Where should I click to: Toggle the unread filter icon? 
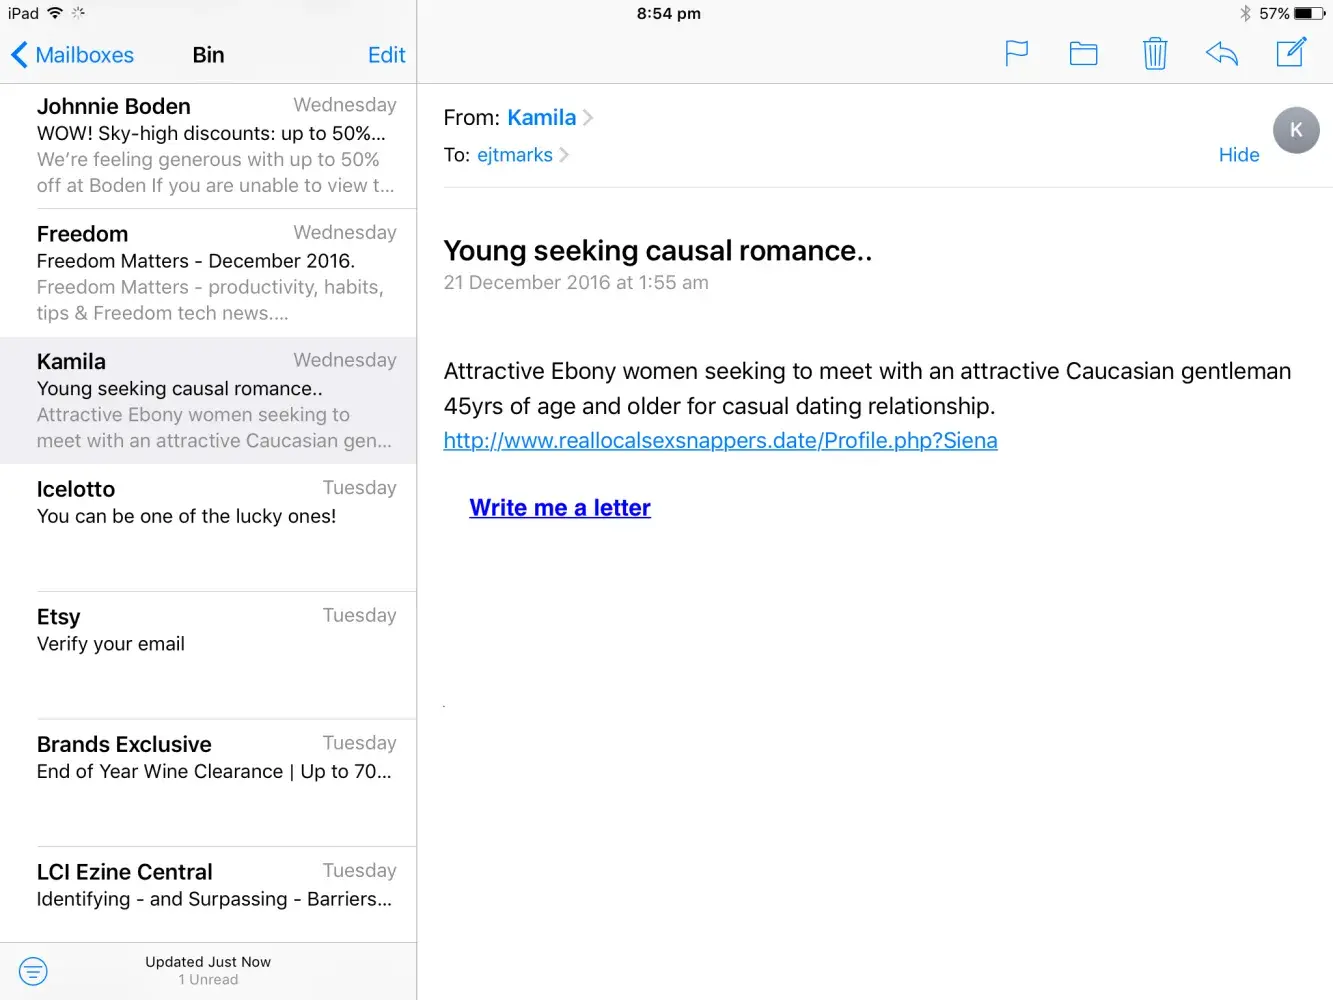[x=33, y=970]
